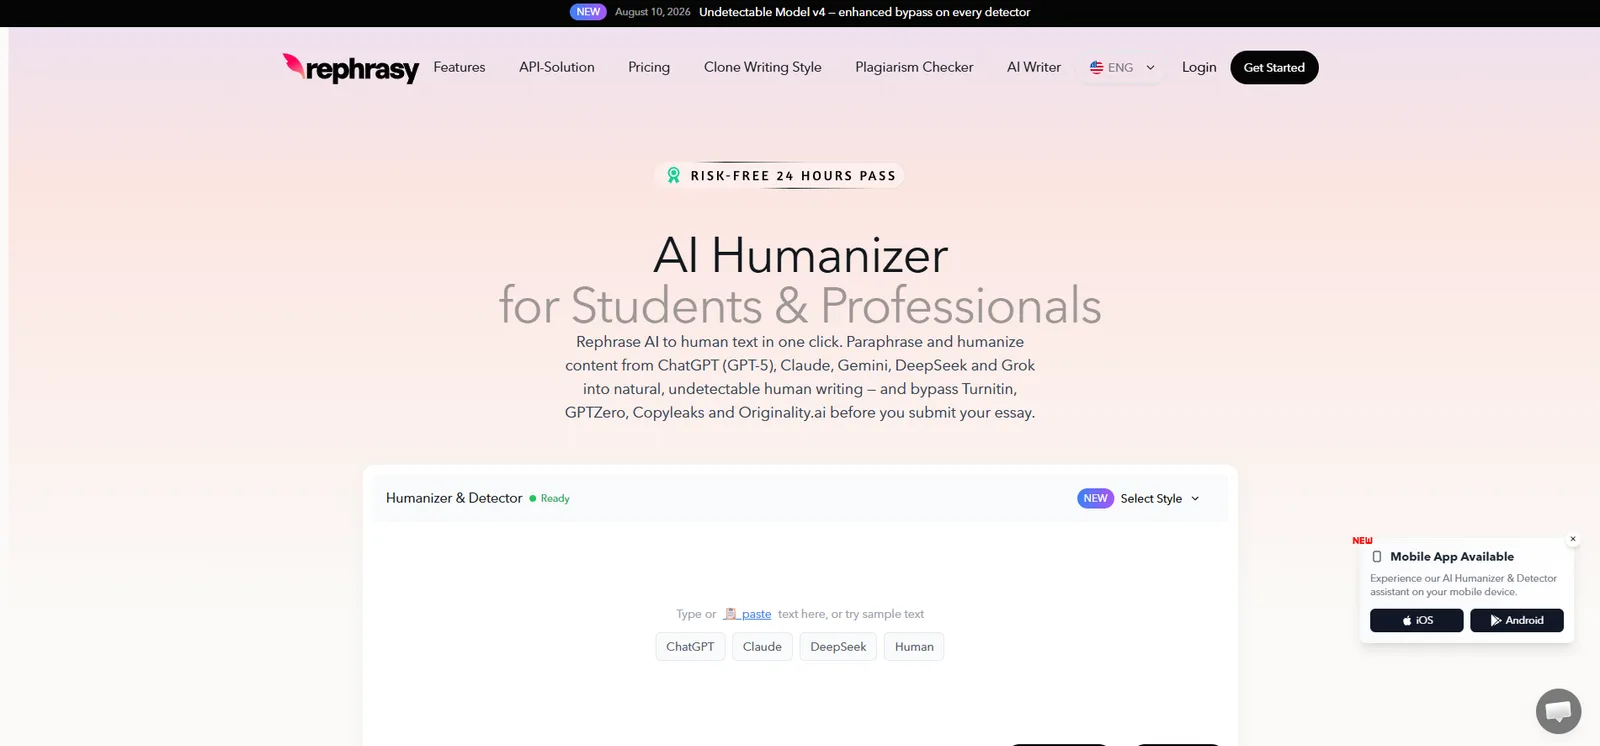Click the NEW badge beside Select Style
Screen dimensions: 1600x746
coord(1095,498)
